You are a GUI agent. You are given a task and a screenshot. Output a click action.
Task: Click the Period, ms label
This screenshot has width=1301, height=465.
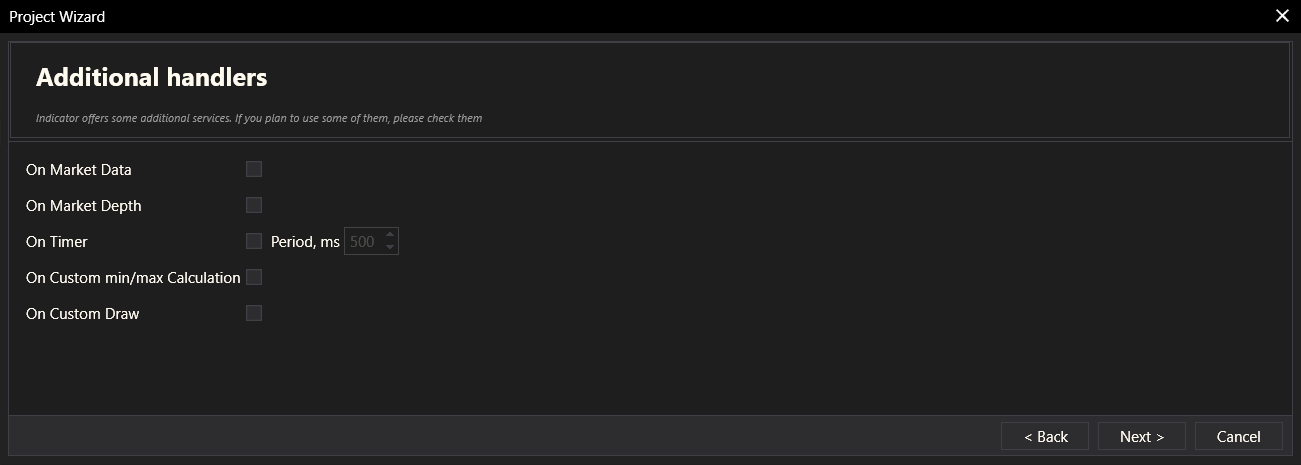point(305,242)
